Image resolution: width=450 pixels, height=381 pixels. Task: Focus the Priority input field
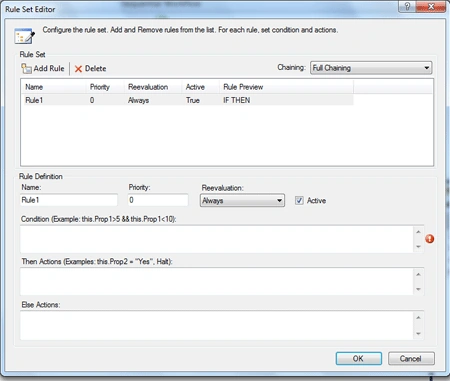[158, 200]
